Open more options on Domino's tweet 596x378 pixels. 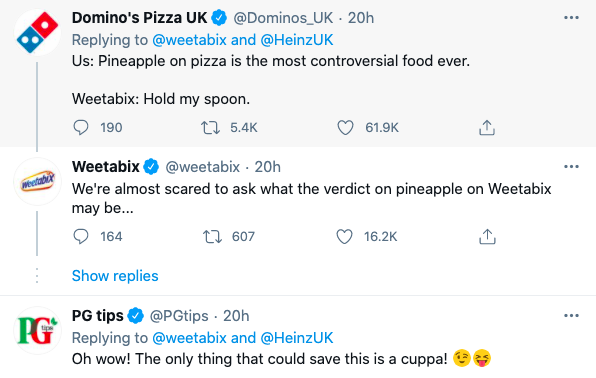(571, 17)
